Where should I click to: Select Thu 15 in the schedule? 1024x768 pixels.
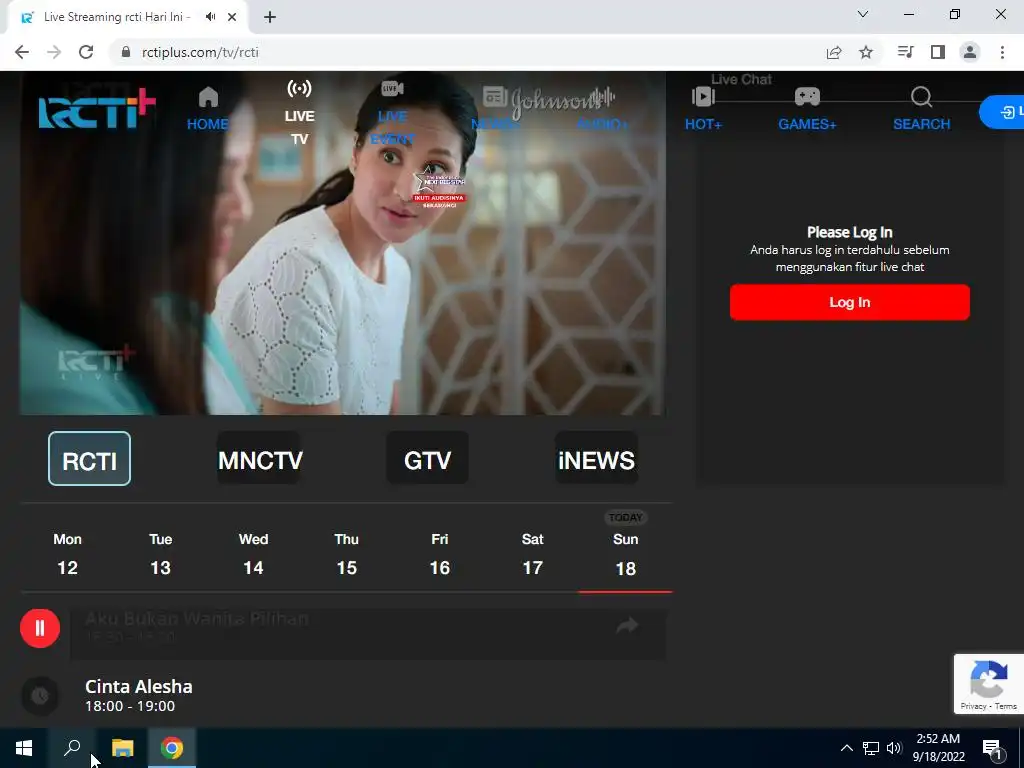[347, 554]
